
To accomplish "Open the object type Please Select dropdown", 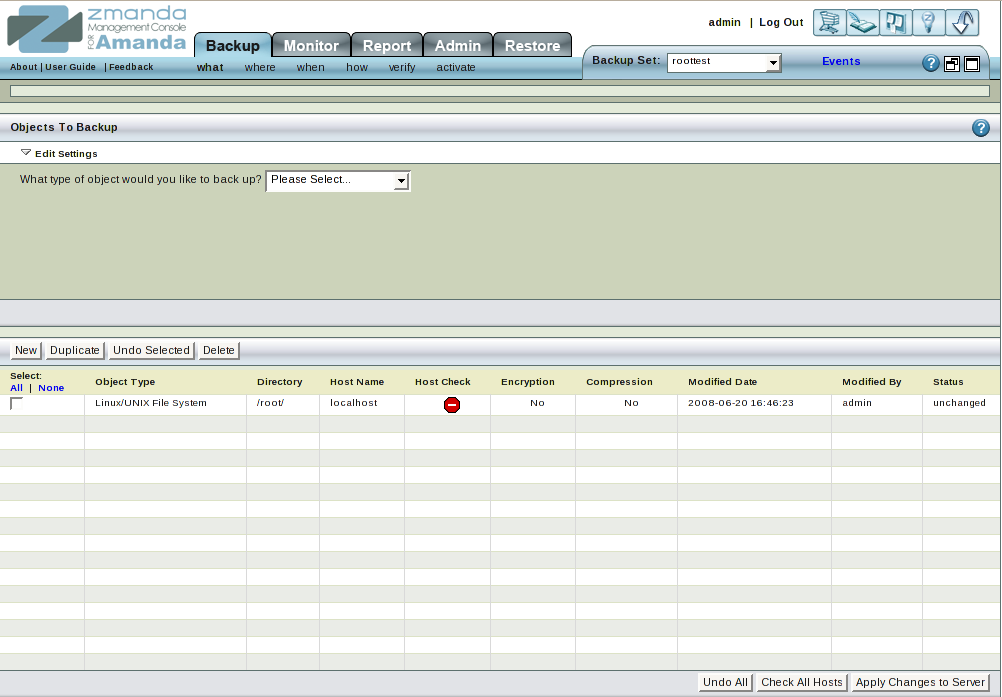I will coord(337,180).
